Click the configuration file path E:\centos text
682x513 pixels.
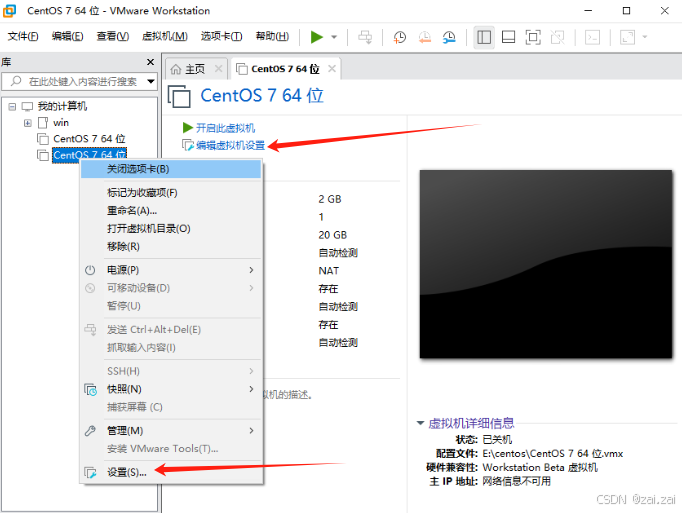click(x=553, y=453)
